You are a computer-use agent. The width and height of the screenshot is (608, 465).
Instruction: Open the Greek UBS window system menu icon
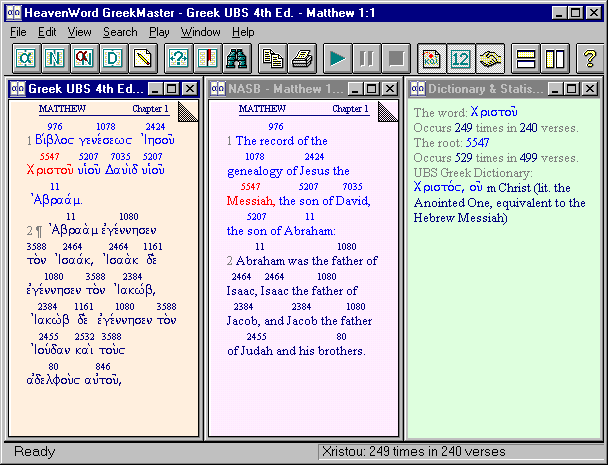pyautogui.click(x=17, y=89)
